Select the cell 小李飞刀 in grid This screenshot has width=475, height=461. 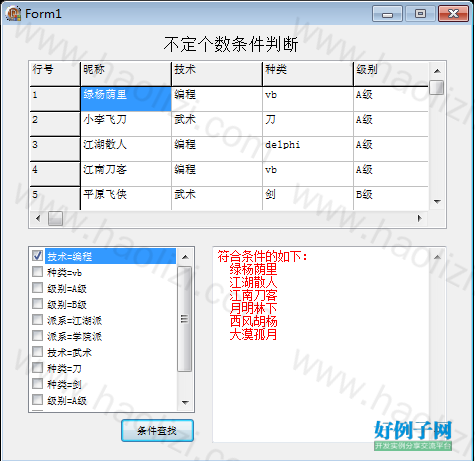tap(126, 124)
